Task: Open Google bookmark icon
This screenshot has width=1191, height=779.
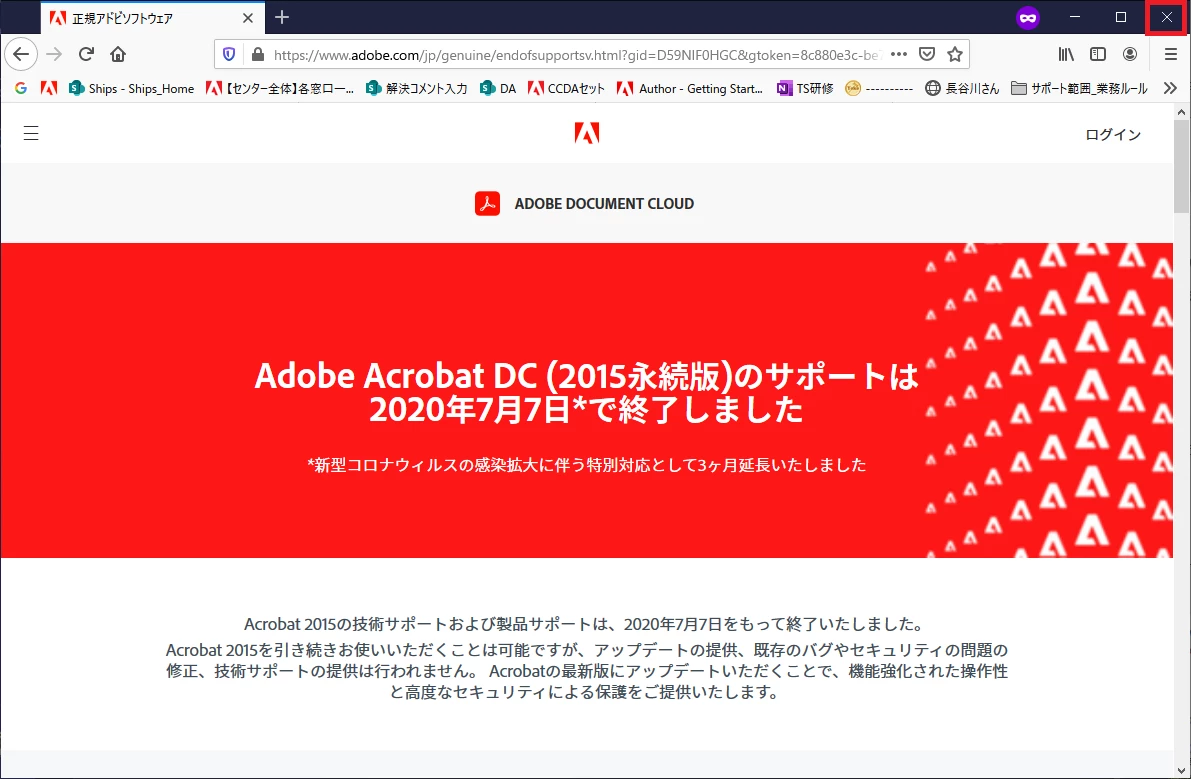Action: (21, 88)
